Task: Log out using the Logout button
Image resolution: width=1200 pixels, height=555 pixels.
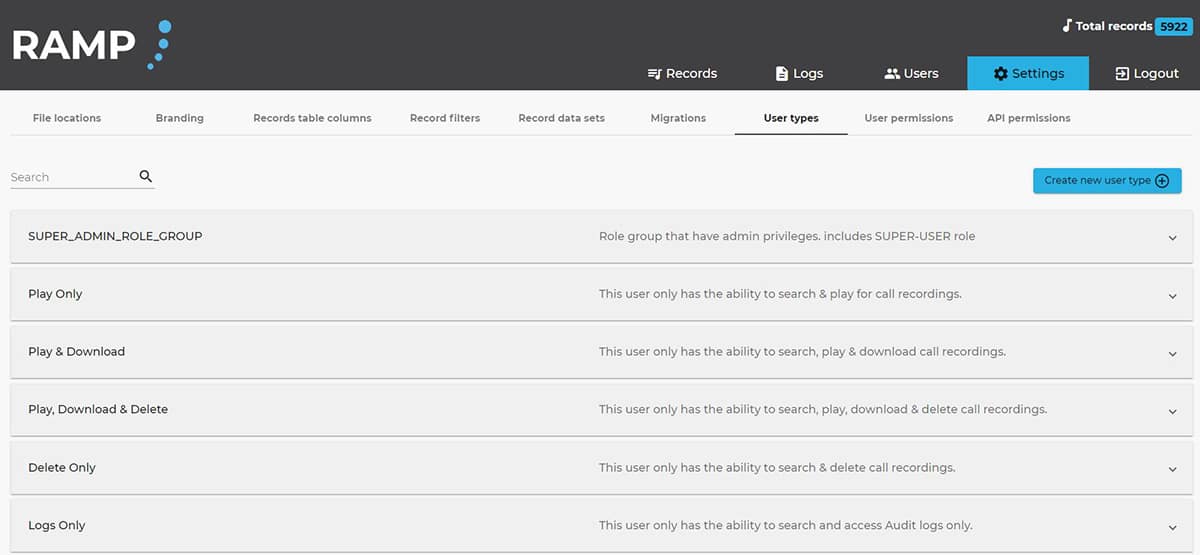Action: tap(1147, 73)
